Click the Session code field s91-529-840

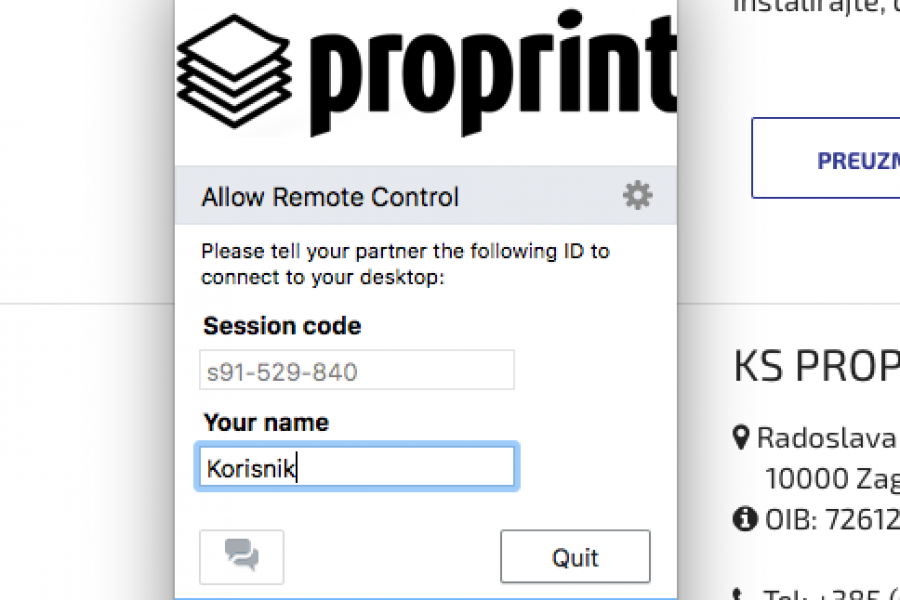tap(357, 371)
